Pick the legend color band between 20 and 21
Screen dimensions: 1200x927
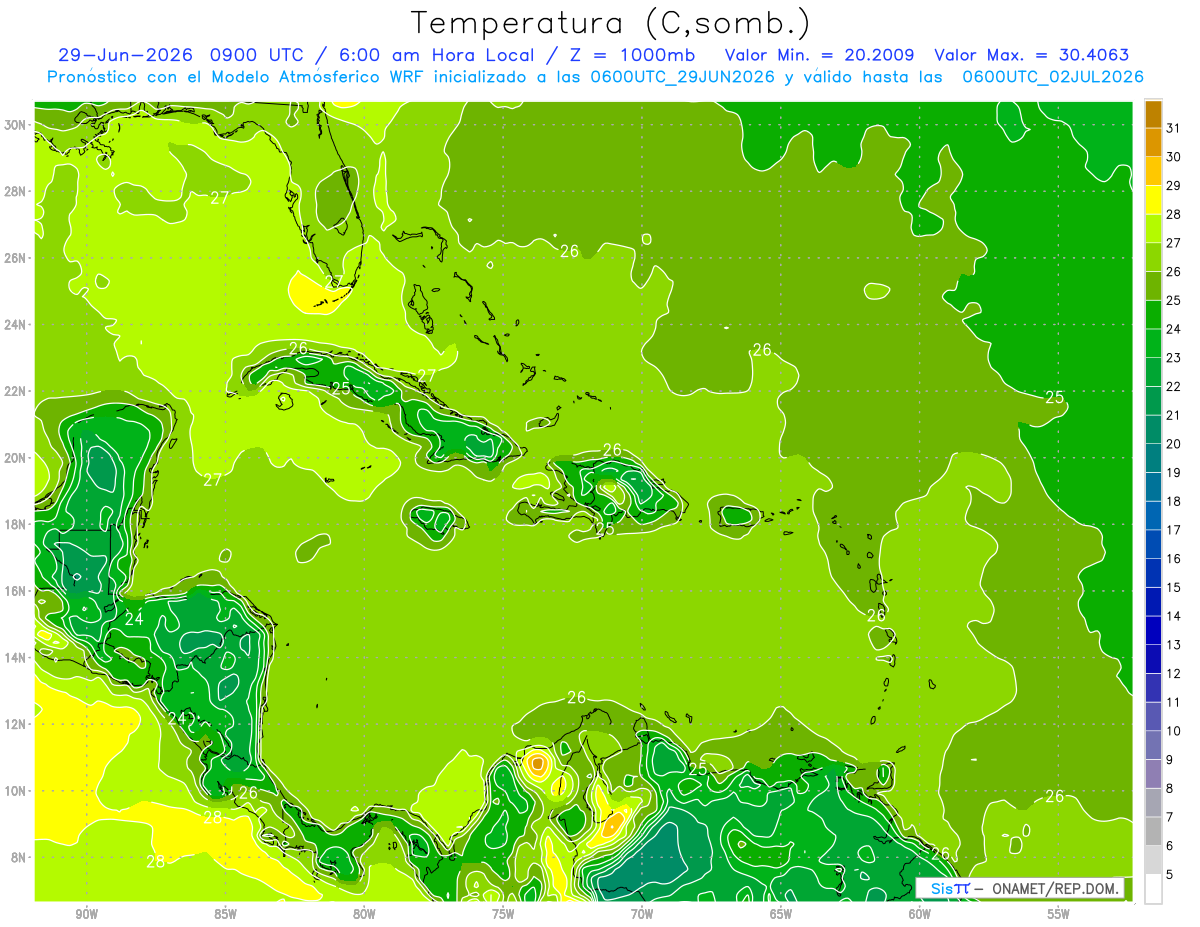(1153, 430)
